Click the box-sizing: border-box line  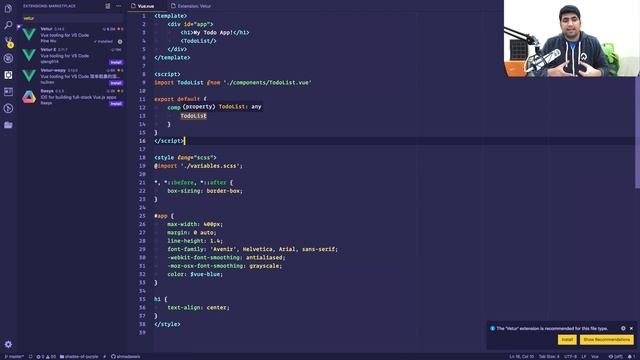[205, 191]
